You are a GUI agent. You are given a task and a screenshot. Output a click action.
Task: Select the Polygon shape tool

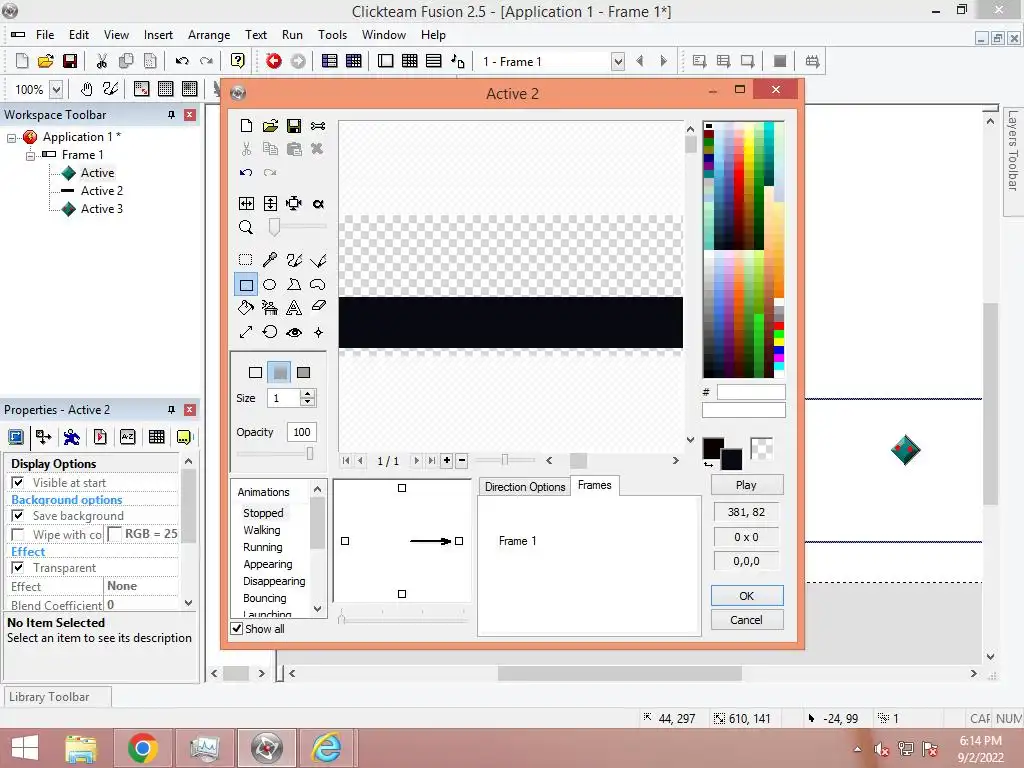tap(294, 285)
